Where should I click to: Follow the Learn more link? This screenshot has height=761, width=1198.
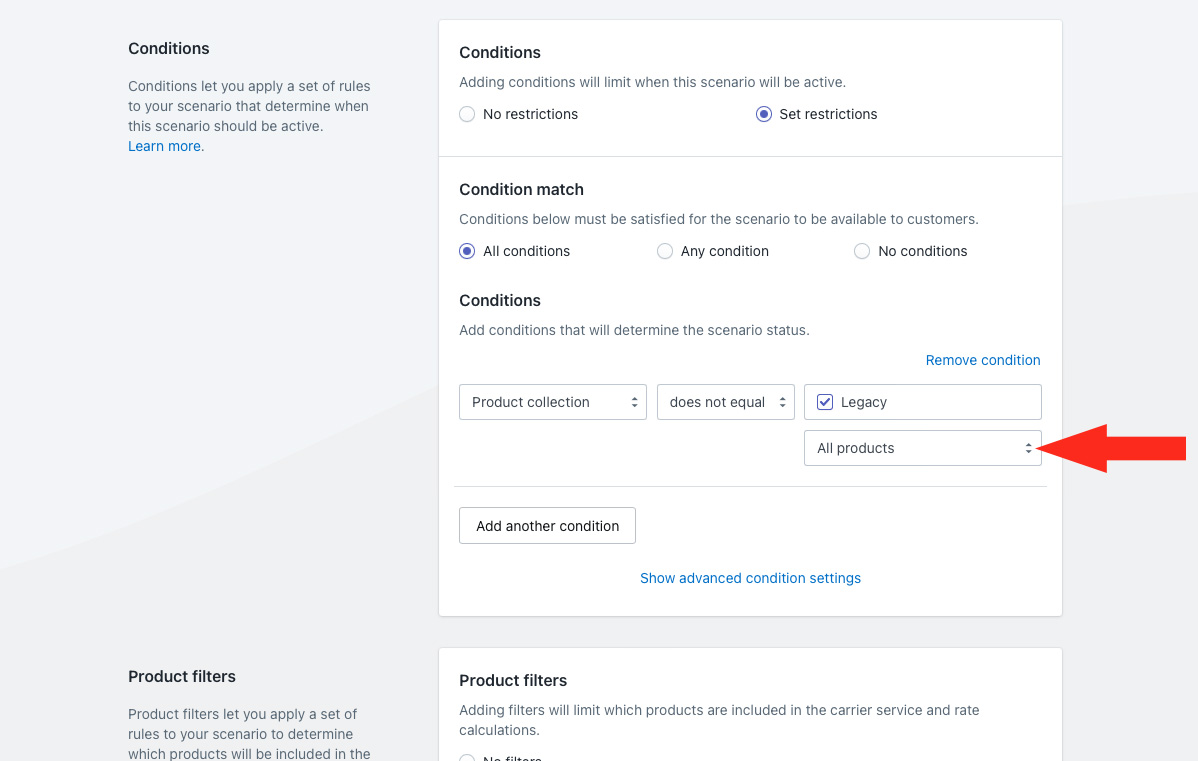click(165, 146)
